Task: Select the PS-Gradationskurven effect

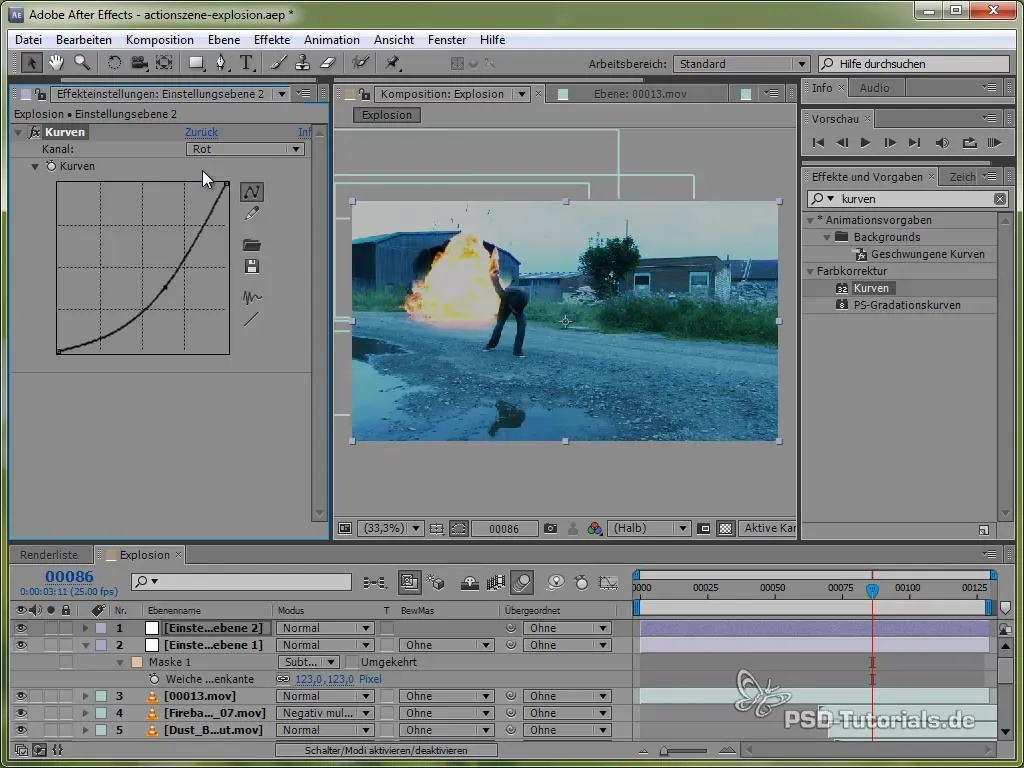Action: [x=906, y=305]
